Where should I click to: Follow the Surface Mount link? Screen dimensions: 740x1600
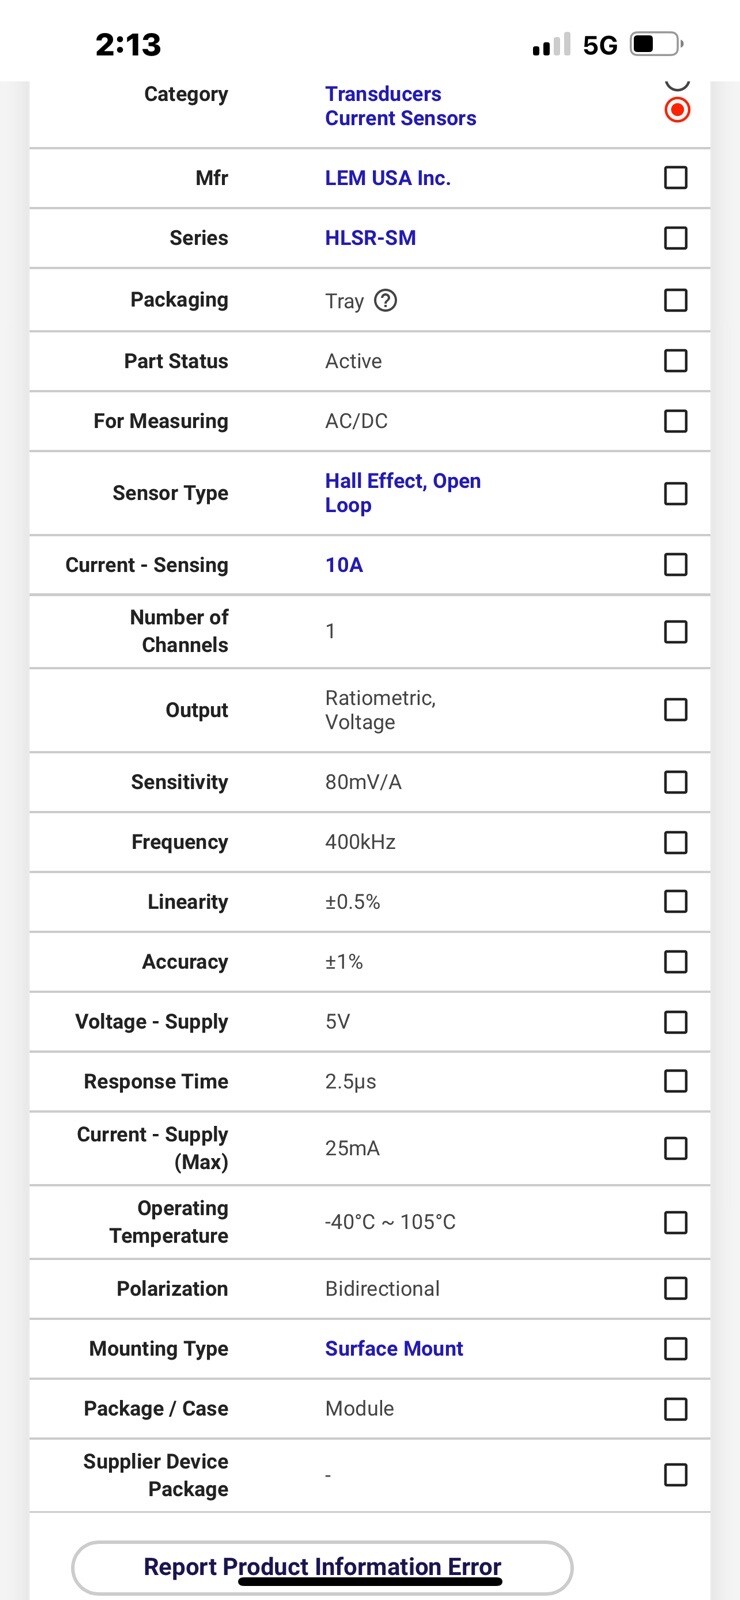[394, 1349]
